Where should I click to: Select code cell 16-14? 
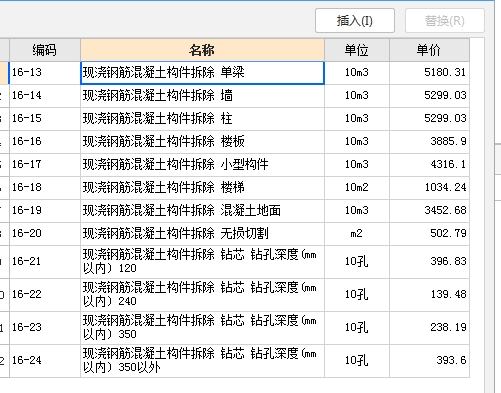tap(45, 96)
